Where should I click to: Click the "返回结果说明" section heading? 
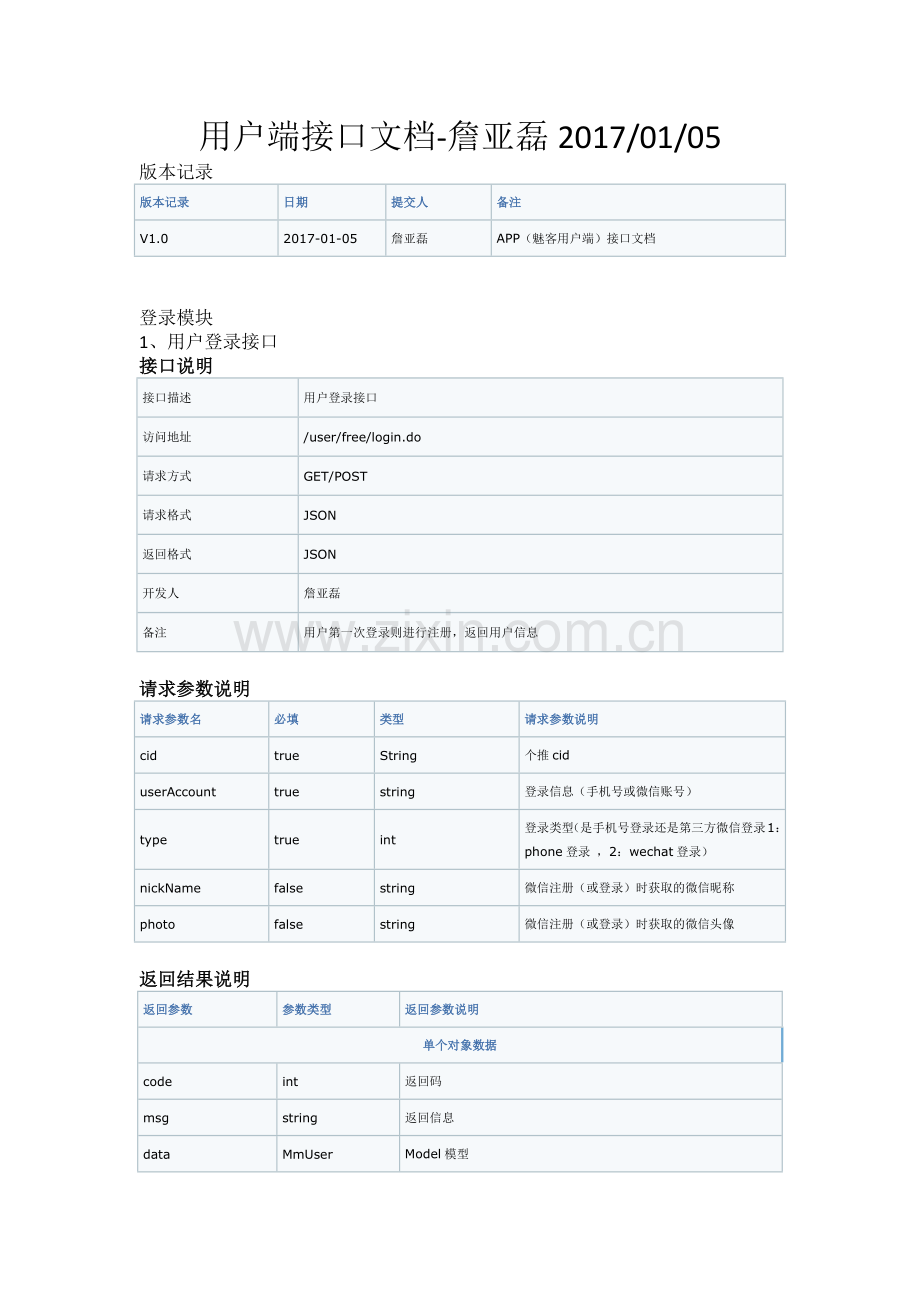[194, 979]
